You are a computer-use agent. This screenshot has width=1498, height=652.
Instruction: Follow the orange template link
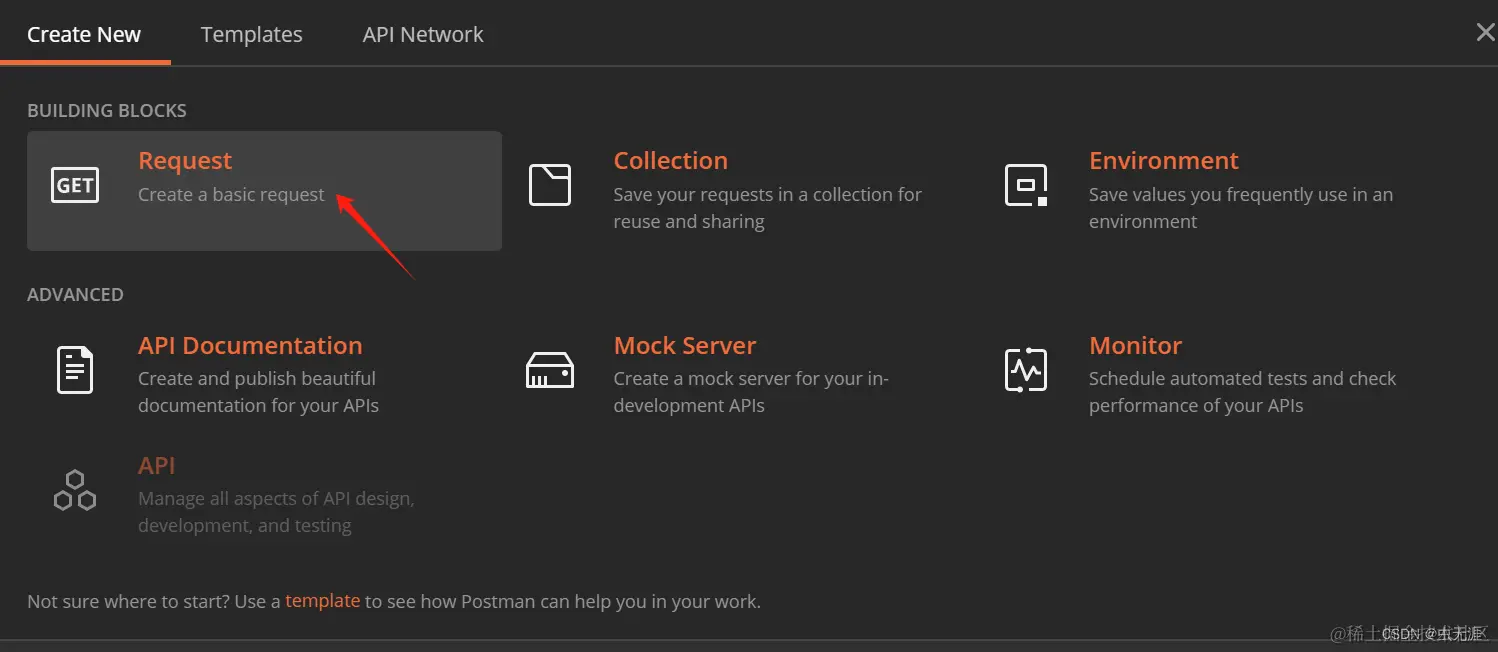click(x=322, y=601)
